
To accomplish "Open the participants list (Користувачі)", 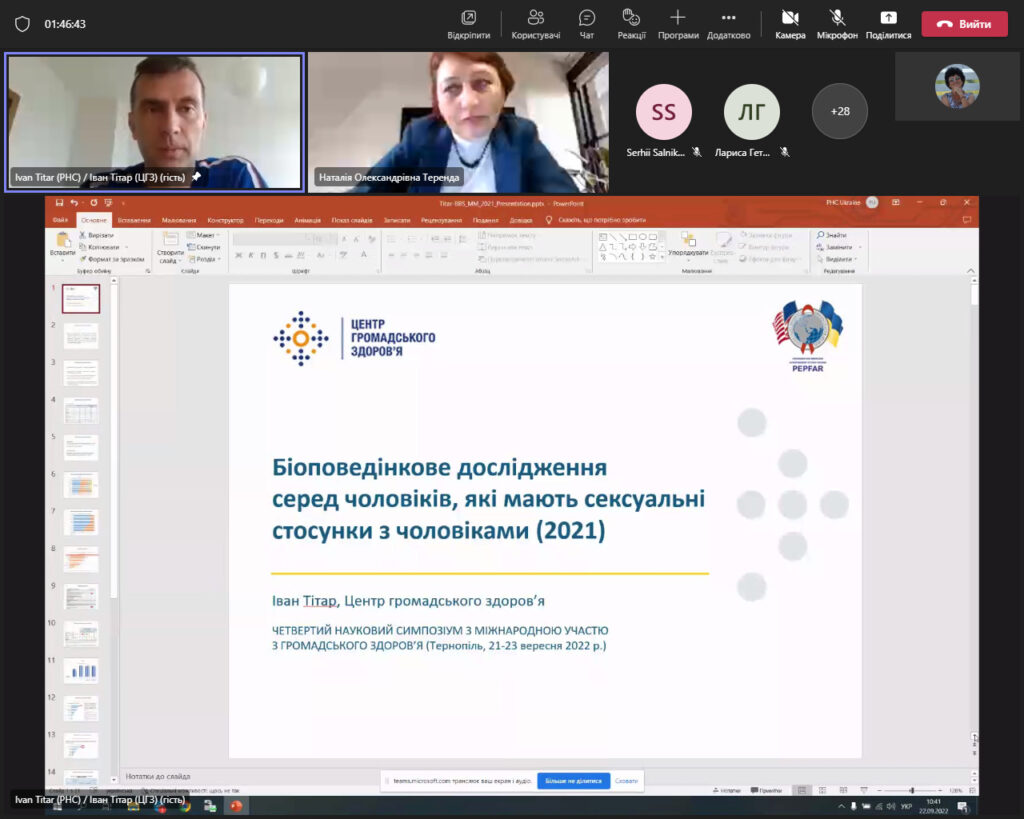I will pos(536,23).
